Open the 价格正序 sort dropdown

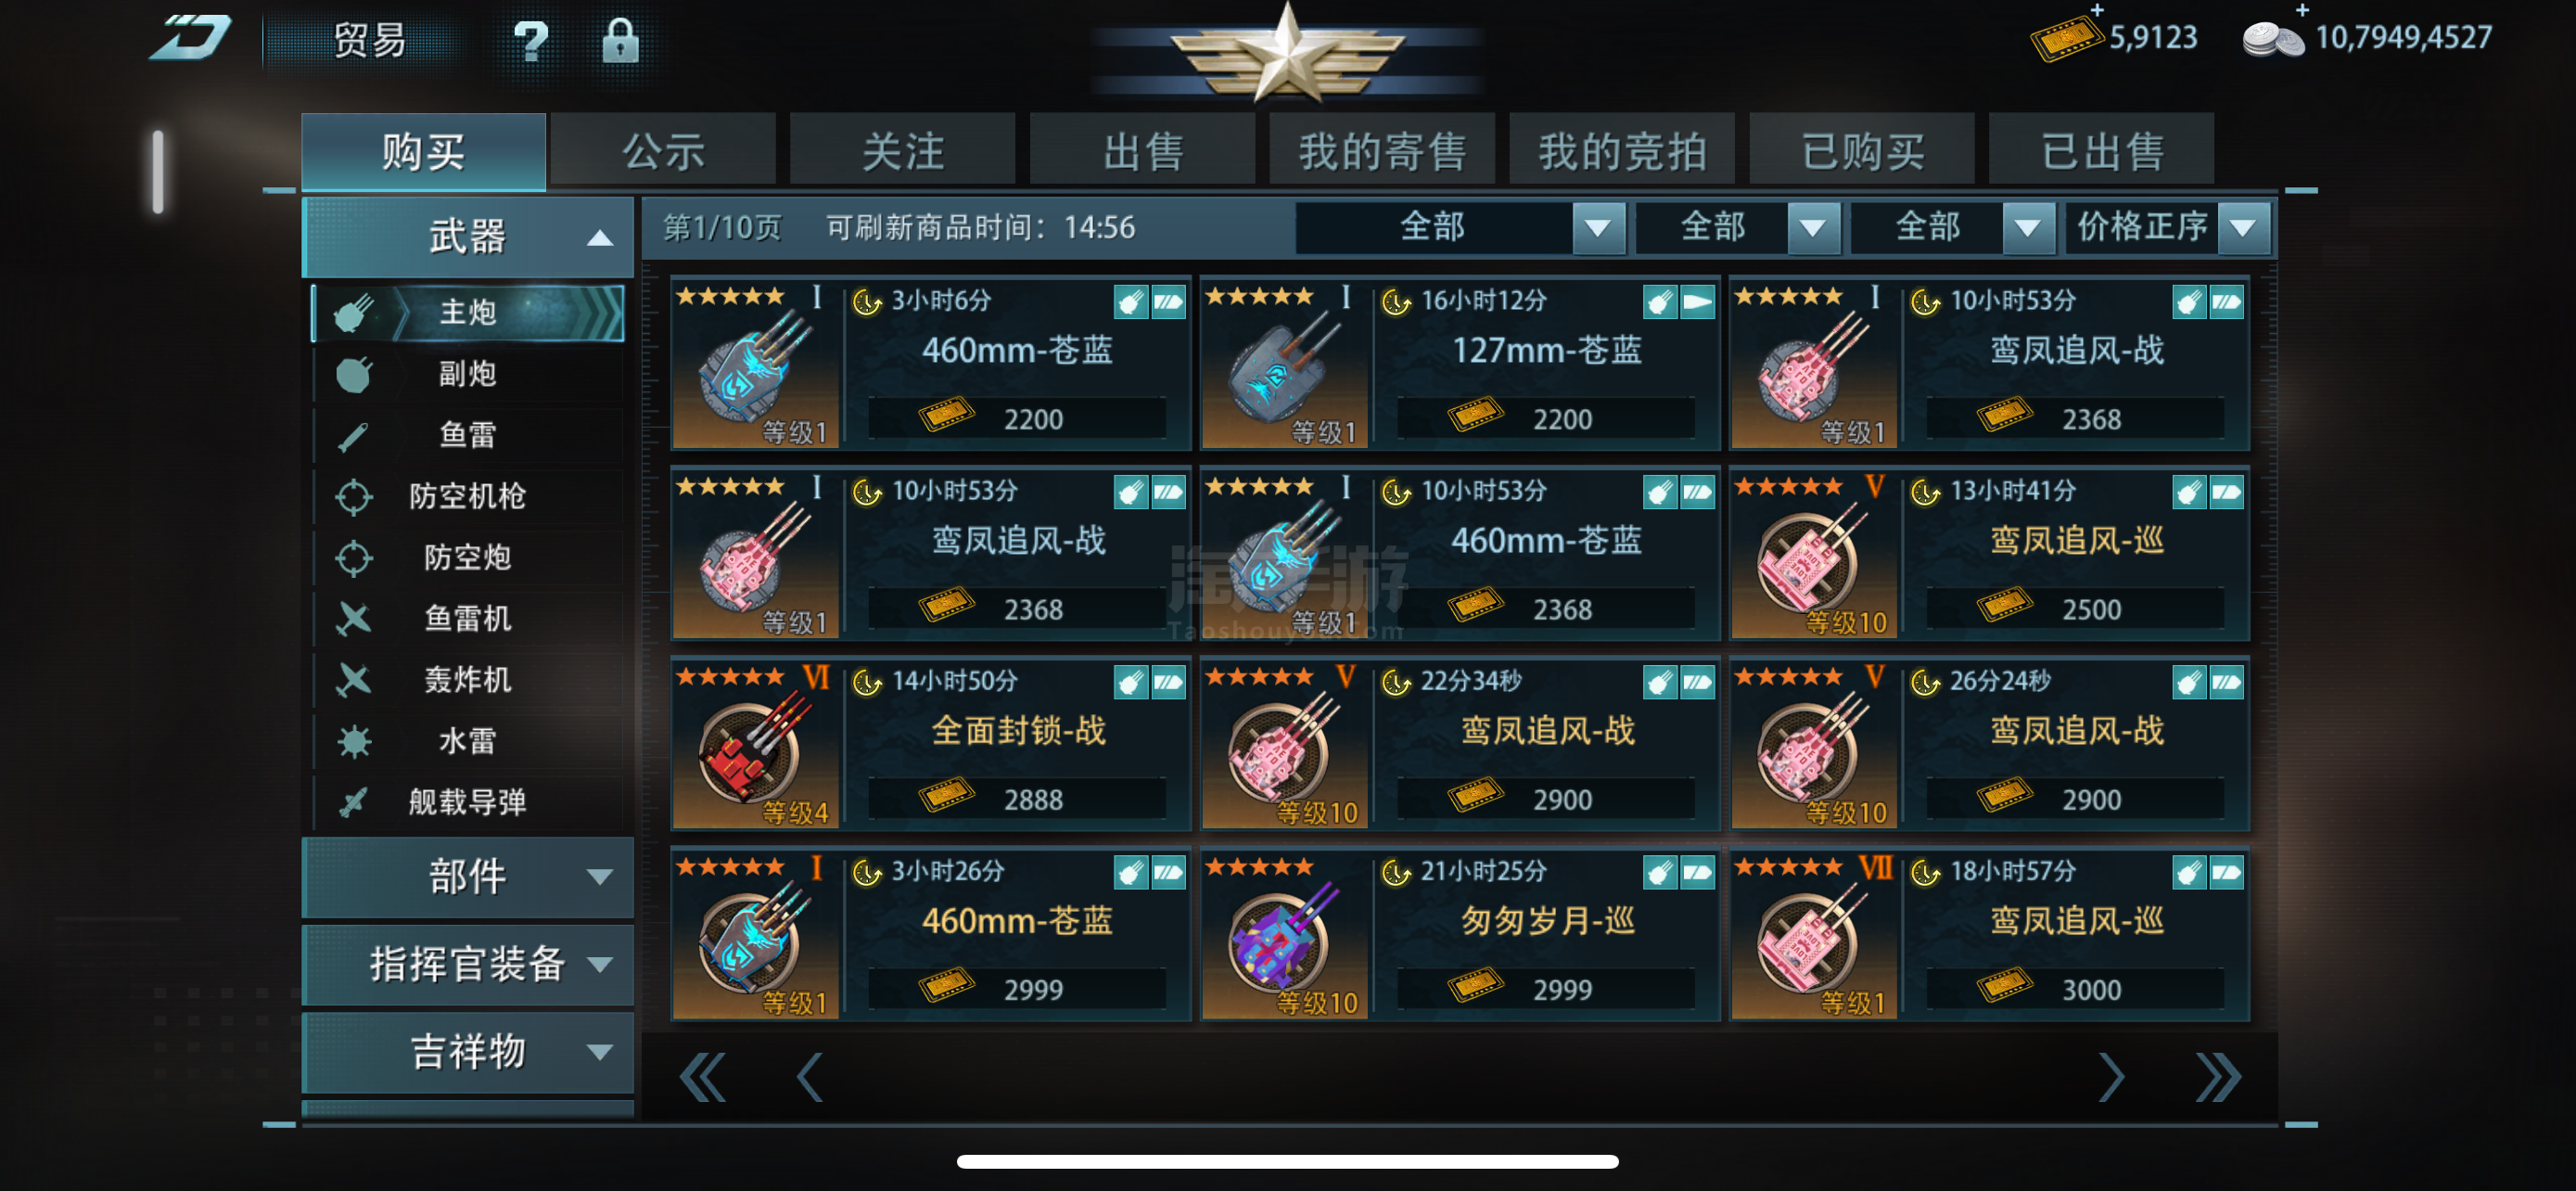click(x=2168, y=228)
